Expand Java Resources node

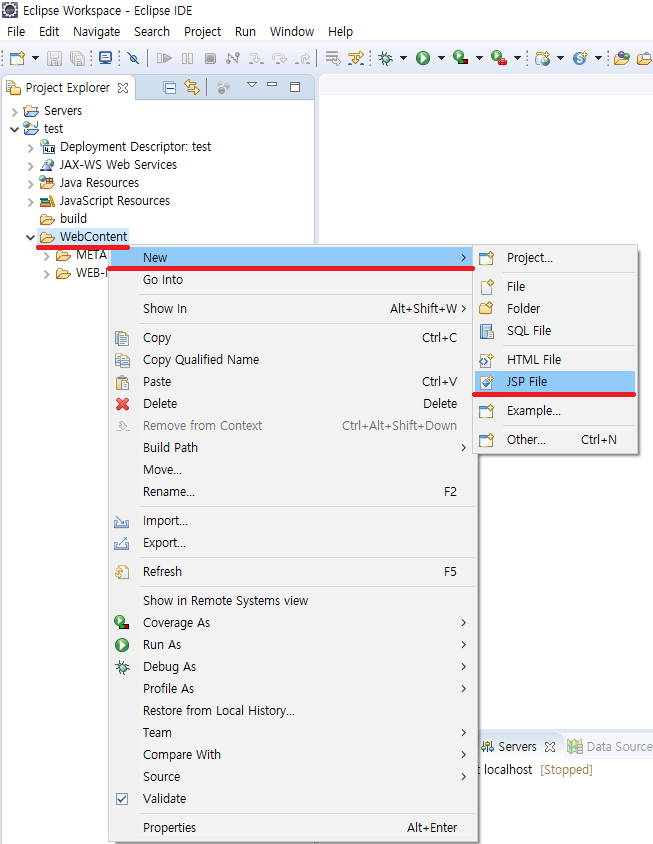click(31, 184)
